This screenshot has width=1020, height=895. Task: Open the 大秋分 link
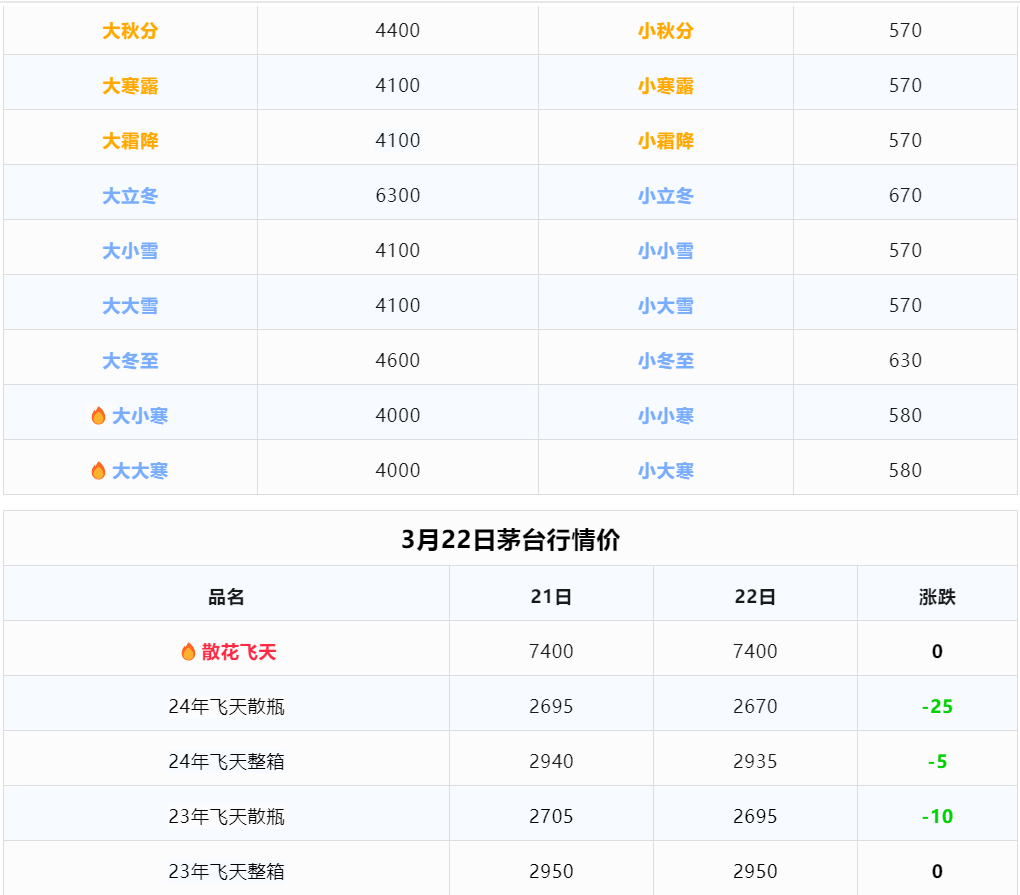coord(130,31)
